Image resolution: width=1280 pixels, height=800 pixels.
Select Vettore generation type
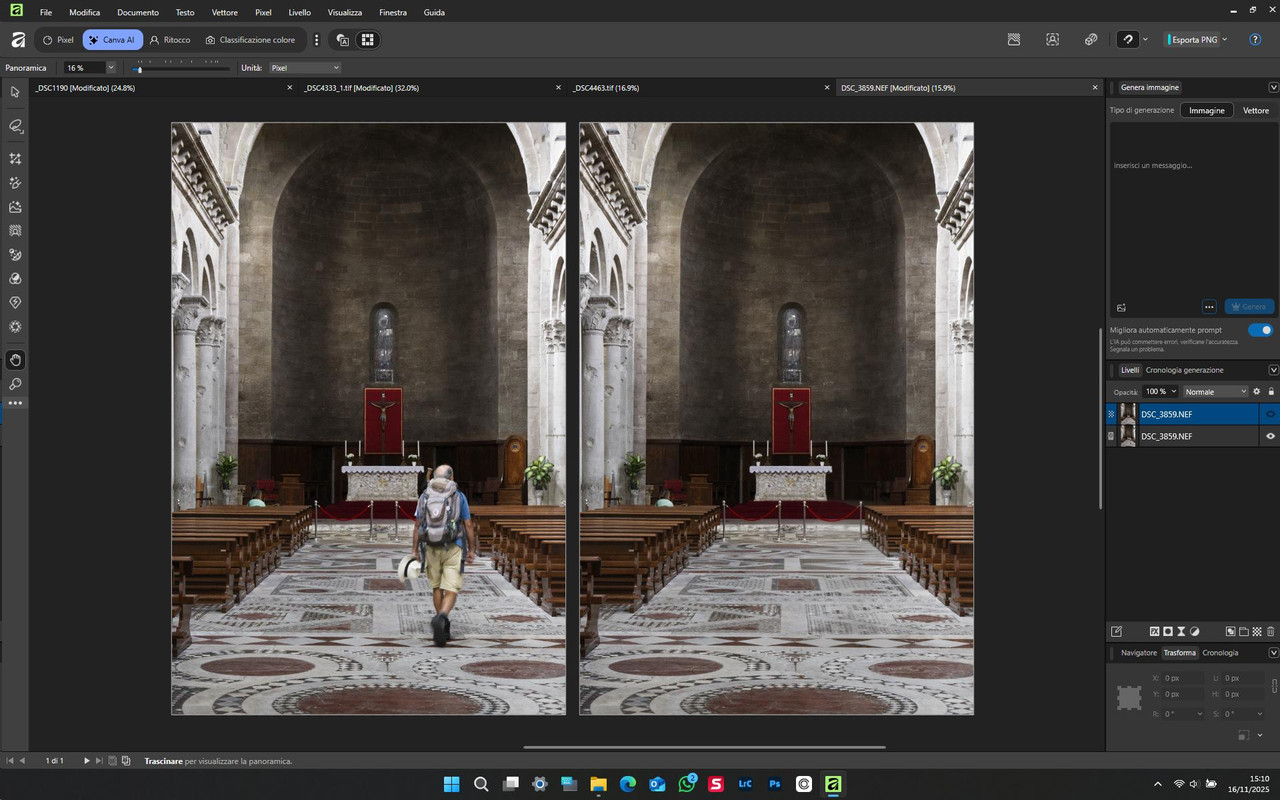click(1255, 111)
